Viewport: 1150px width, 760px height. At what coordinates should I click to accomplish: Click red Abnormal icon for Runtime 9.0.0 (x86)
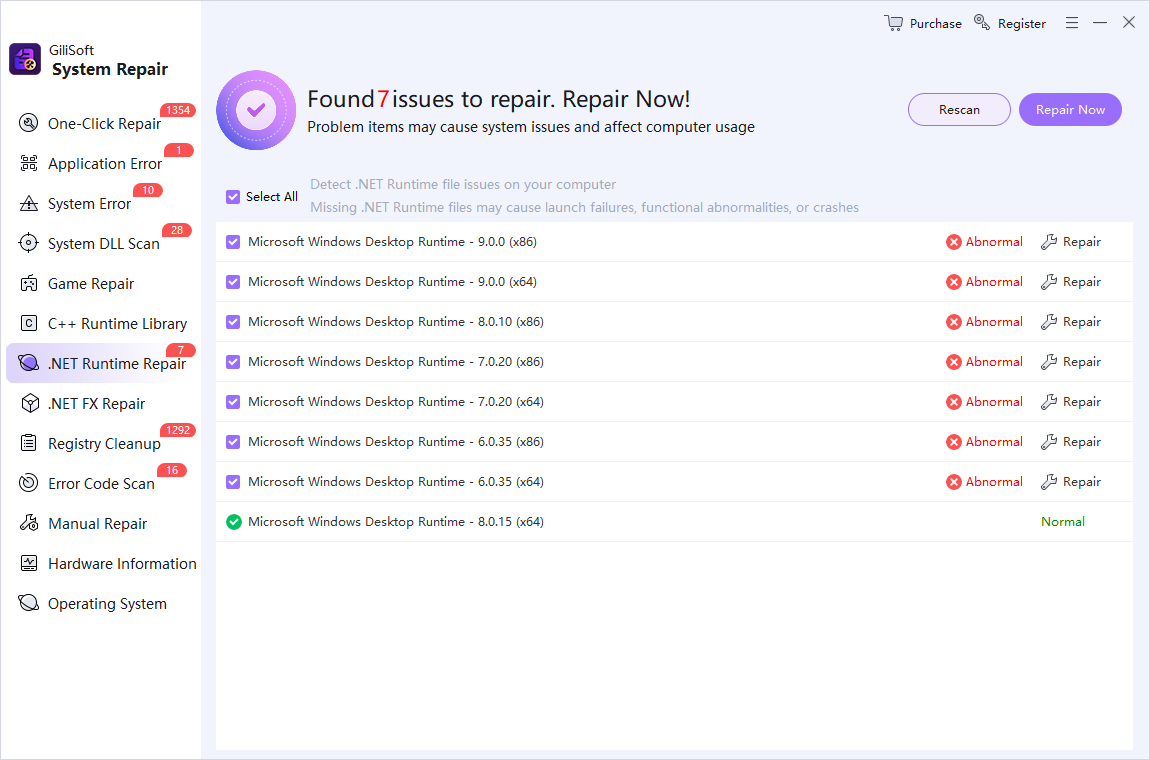(953, 242)
